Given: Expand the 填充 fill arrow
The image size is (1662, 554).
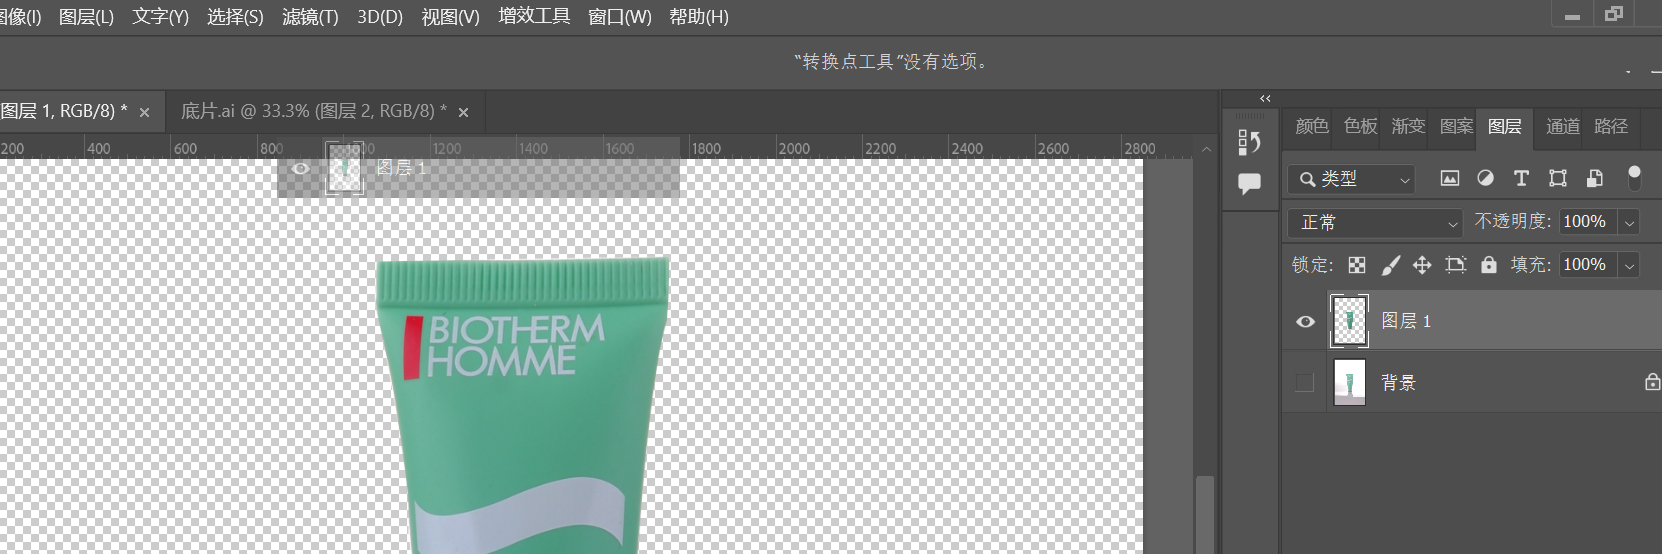Looking at the screenshot, I should pyautogui.click(x=1630, y=265).
